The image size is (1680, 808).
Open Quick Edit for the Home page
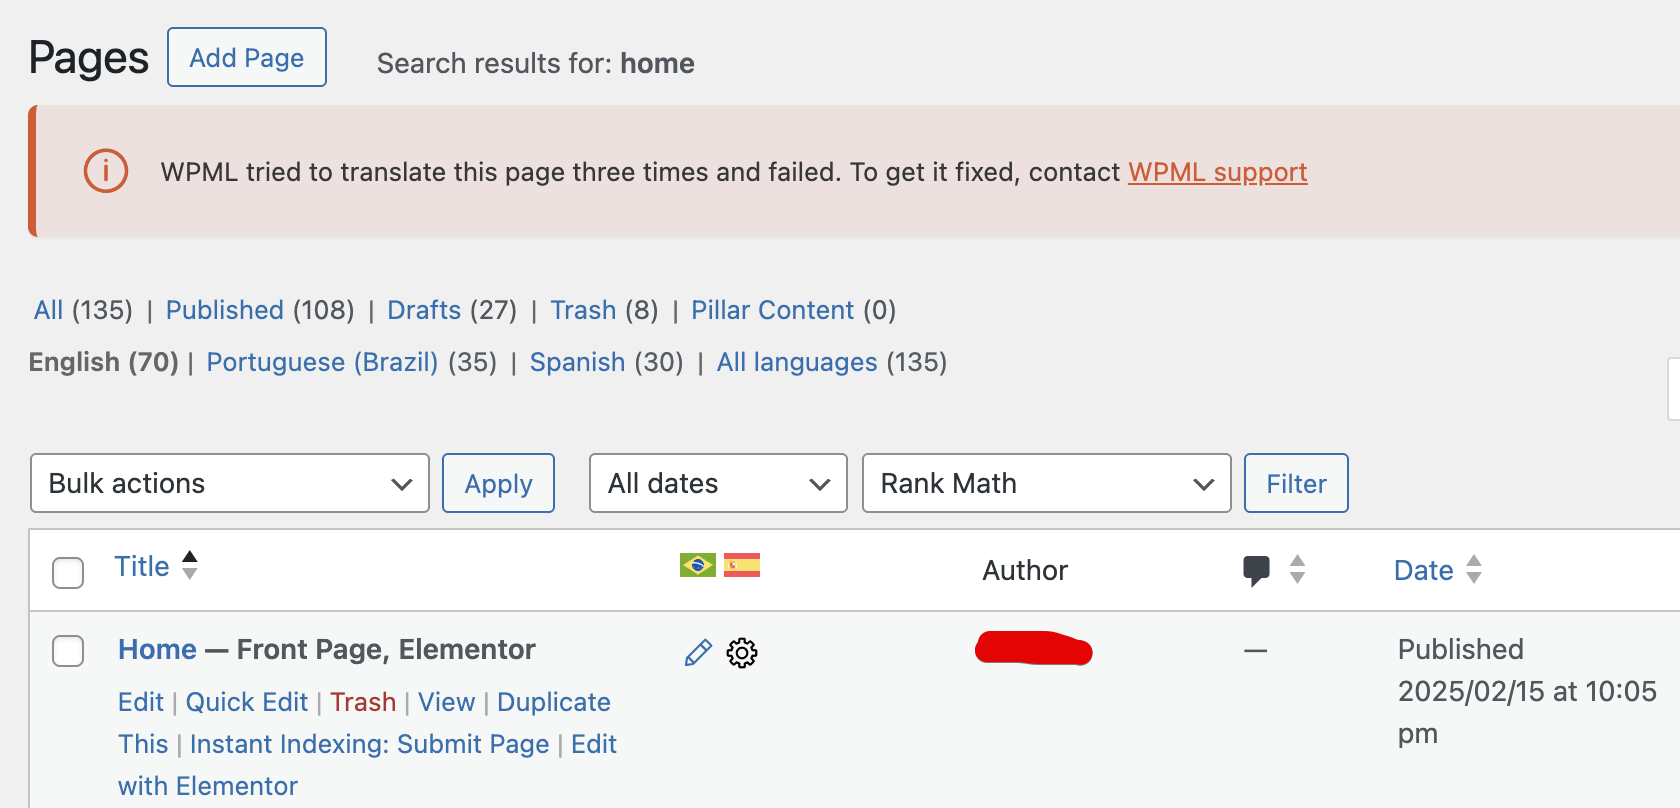(247, 702)
